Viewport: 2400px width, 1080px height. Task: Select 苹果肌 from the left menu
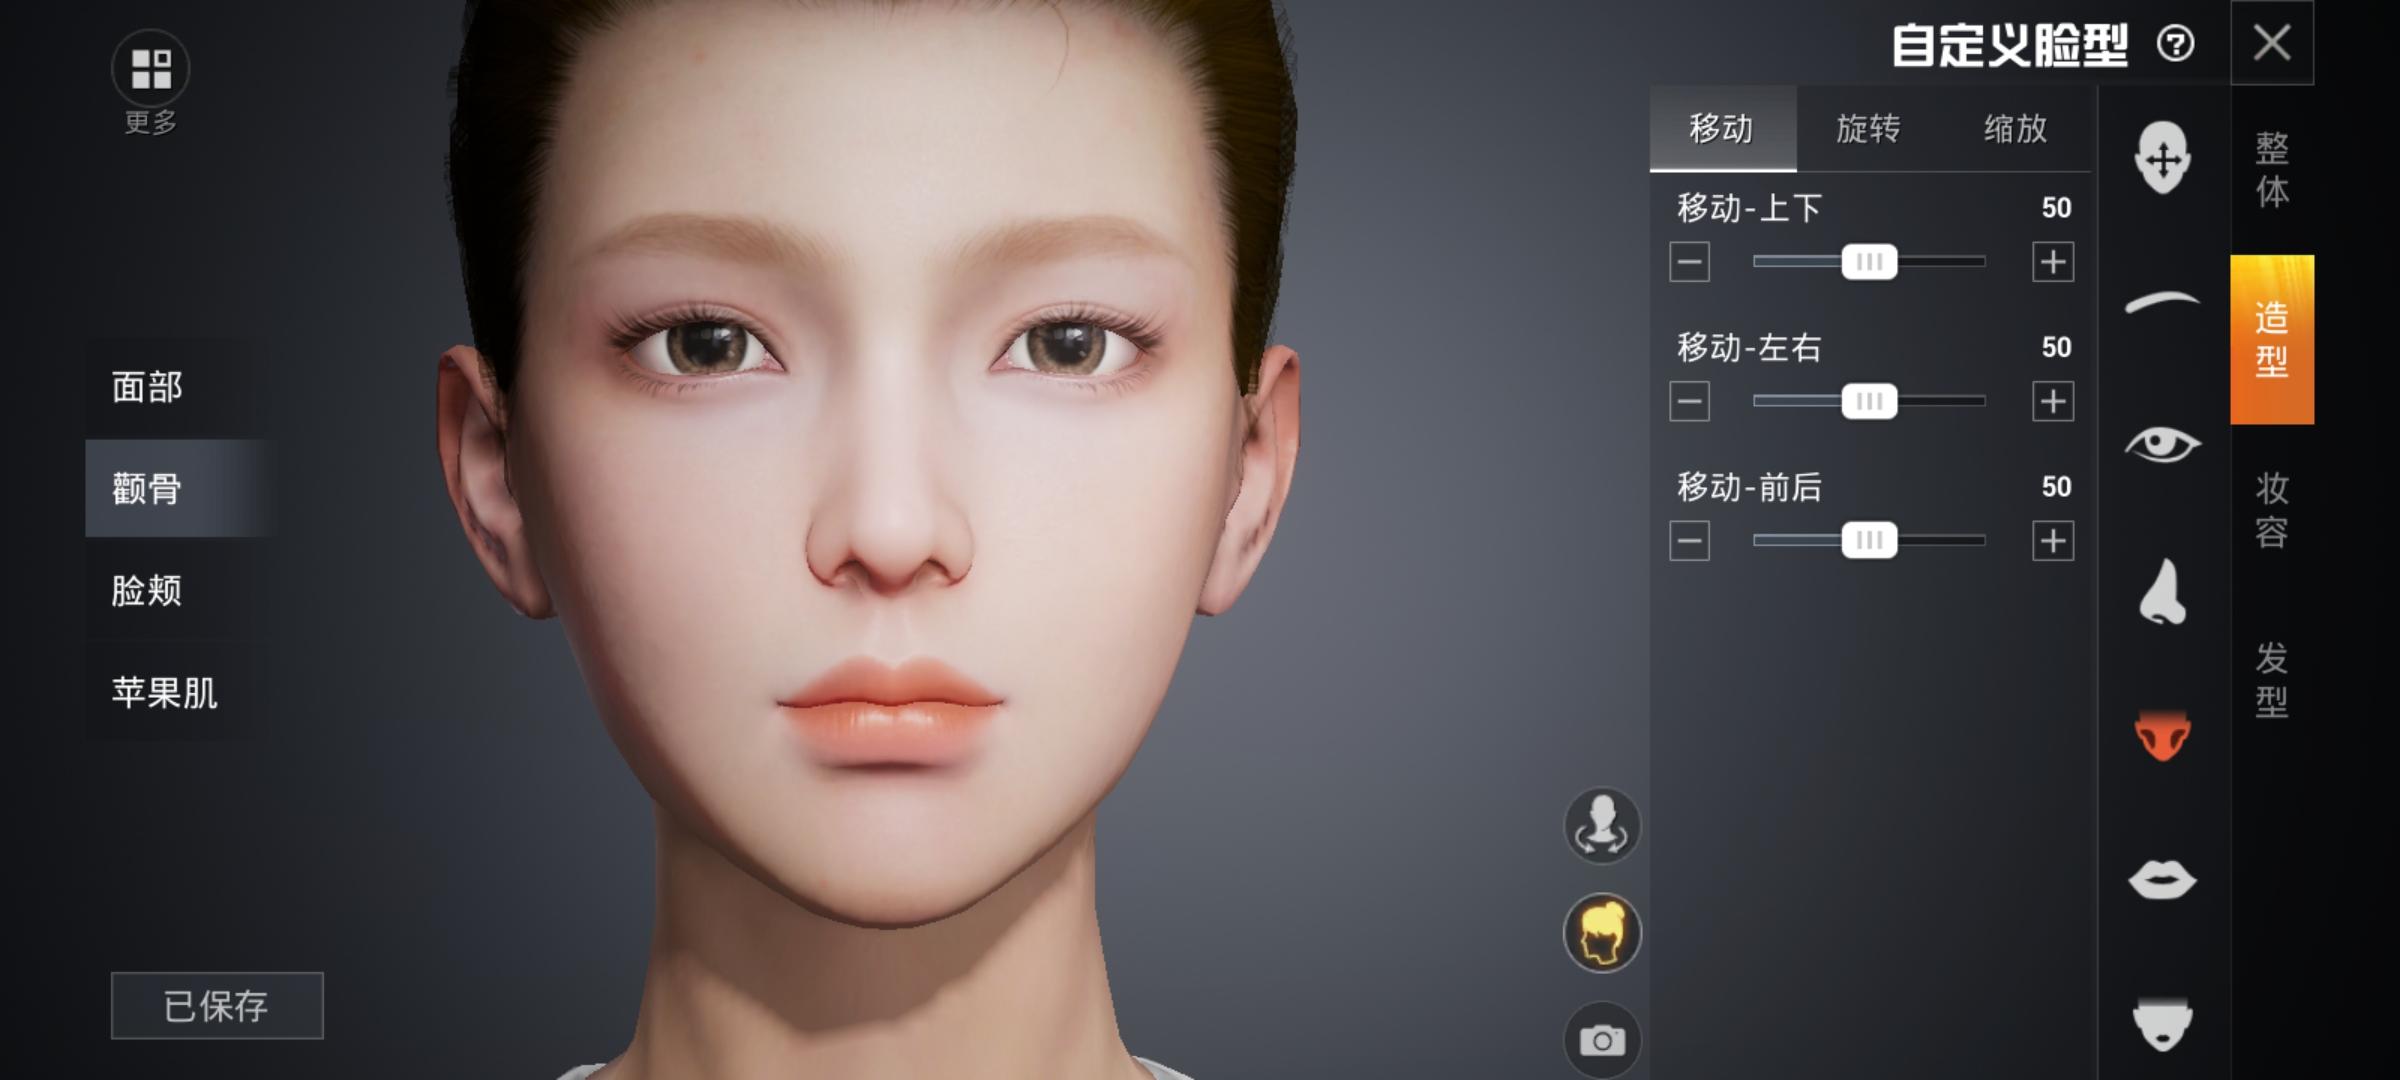pyautogui.click(x=164, y=692)
